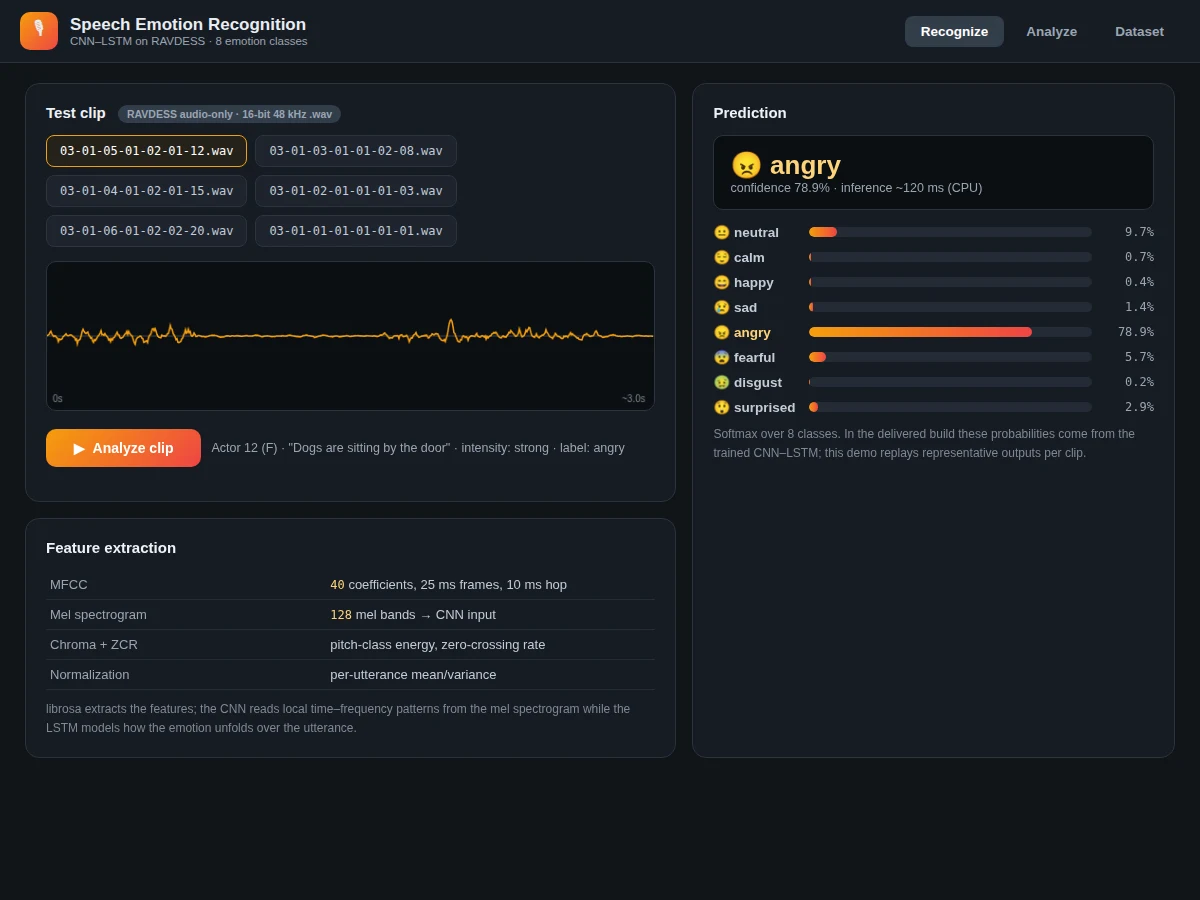Select clip 03-01-05-01-02-01-12.wav

[146, 151]
